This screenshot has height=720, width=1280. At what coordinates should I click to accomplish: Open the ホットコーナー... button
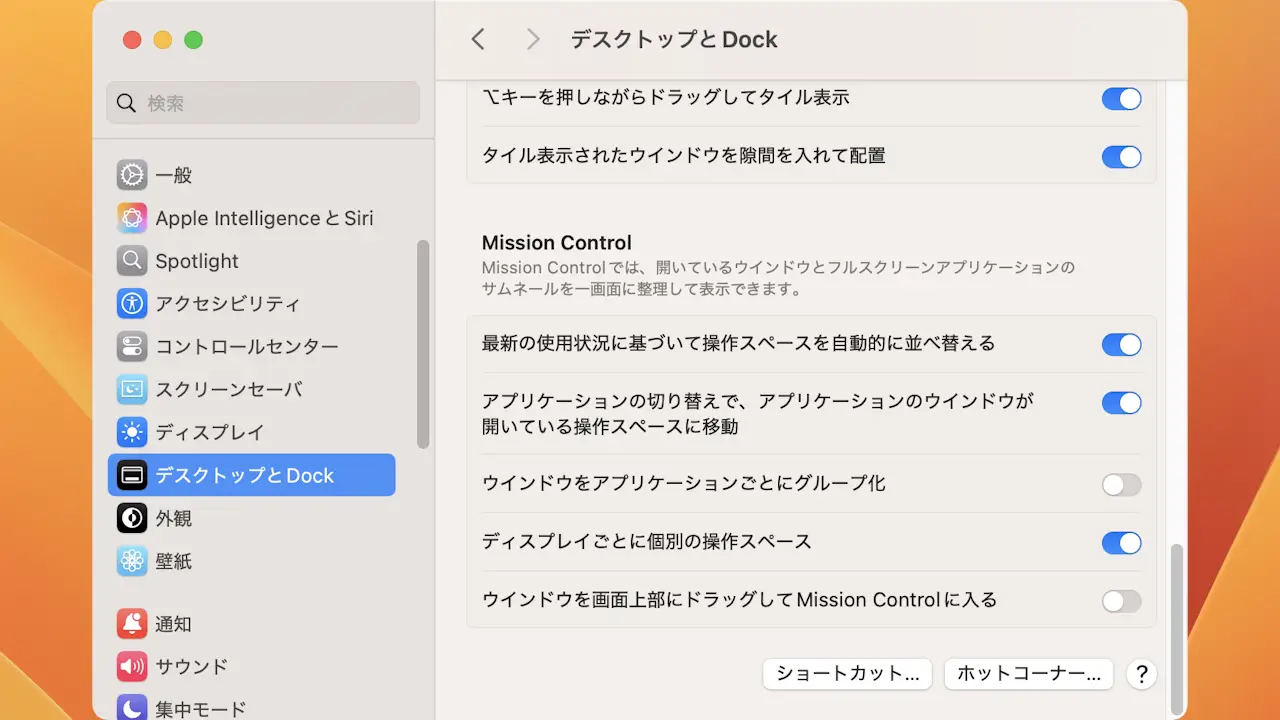[1028, 674]
